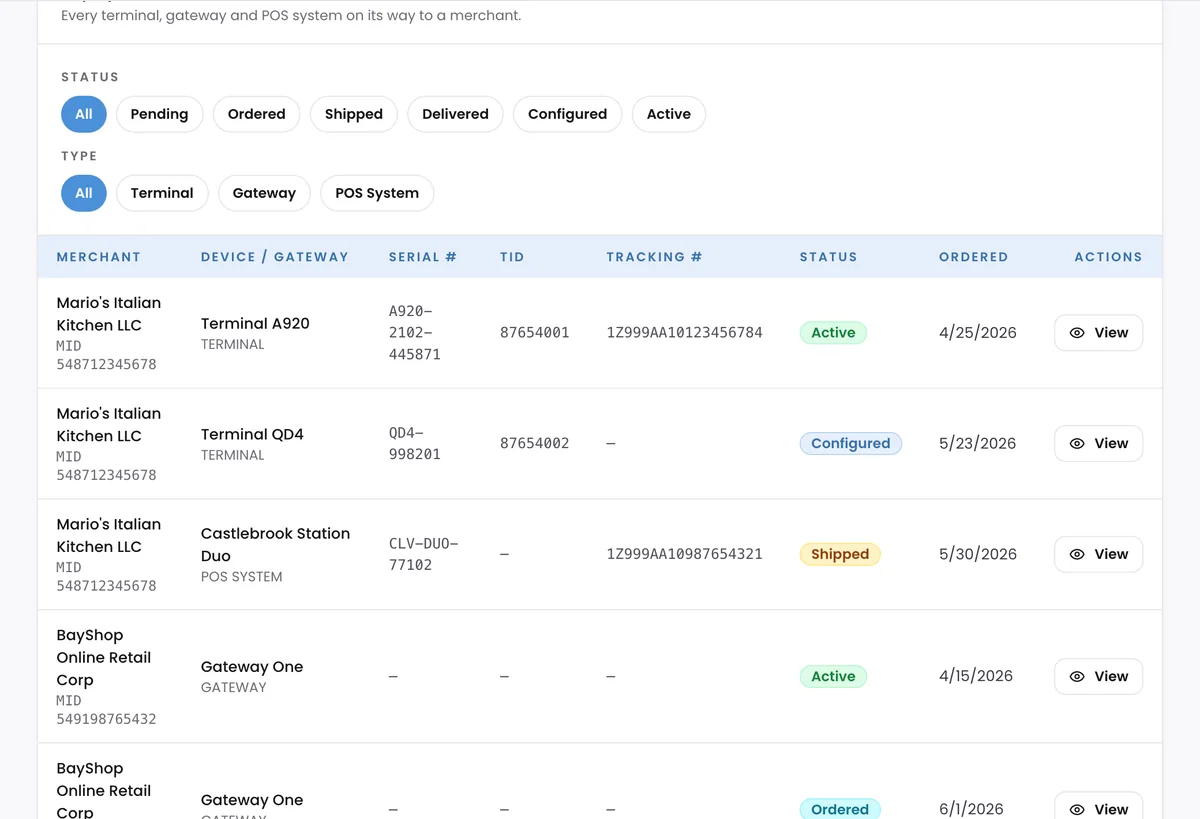Click serial number QD4-998201
Viewport: 1200px width, 819px height.
415,444
